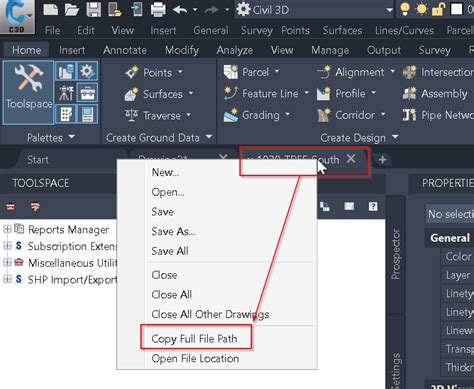Image resolution: width=474 pixels, height=389 pixels.
Task: Open the File menu
Action: coord(52,31)
